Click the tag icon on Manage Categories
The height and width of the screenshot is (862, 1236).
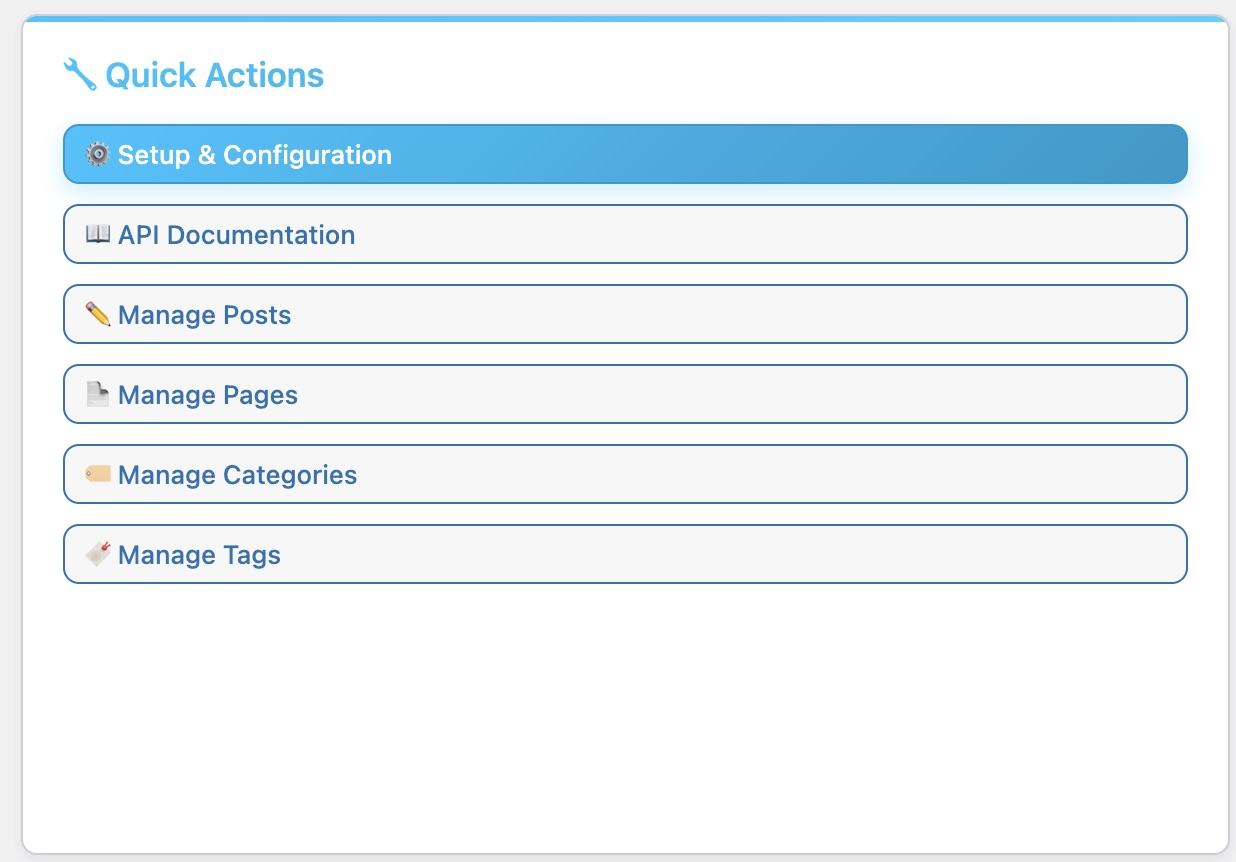(96, 474)
